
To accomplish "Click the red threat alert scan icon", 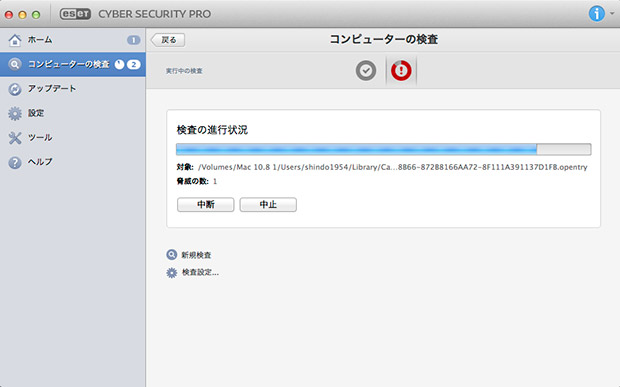I will [x=401, y=71].
